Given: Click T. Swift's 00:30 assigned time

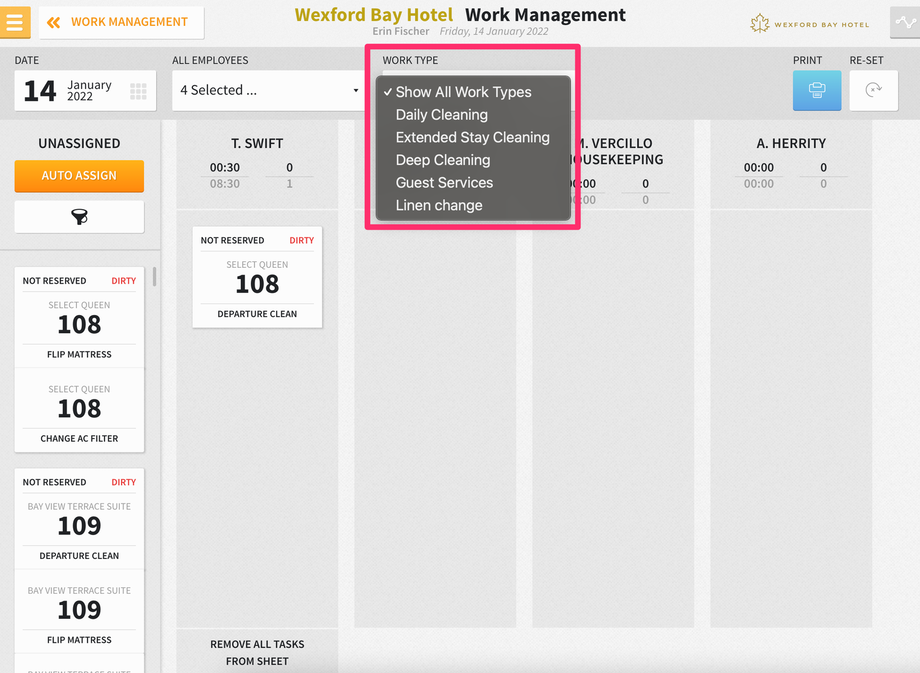Looking at the screenshot, I should coord(225,167).
